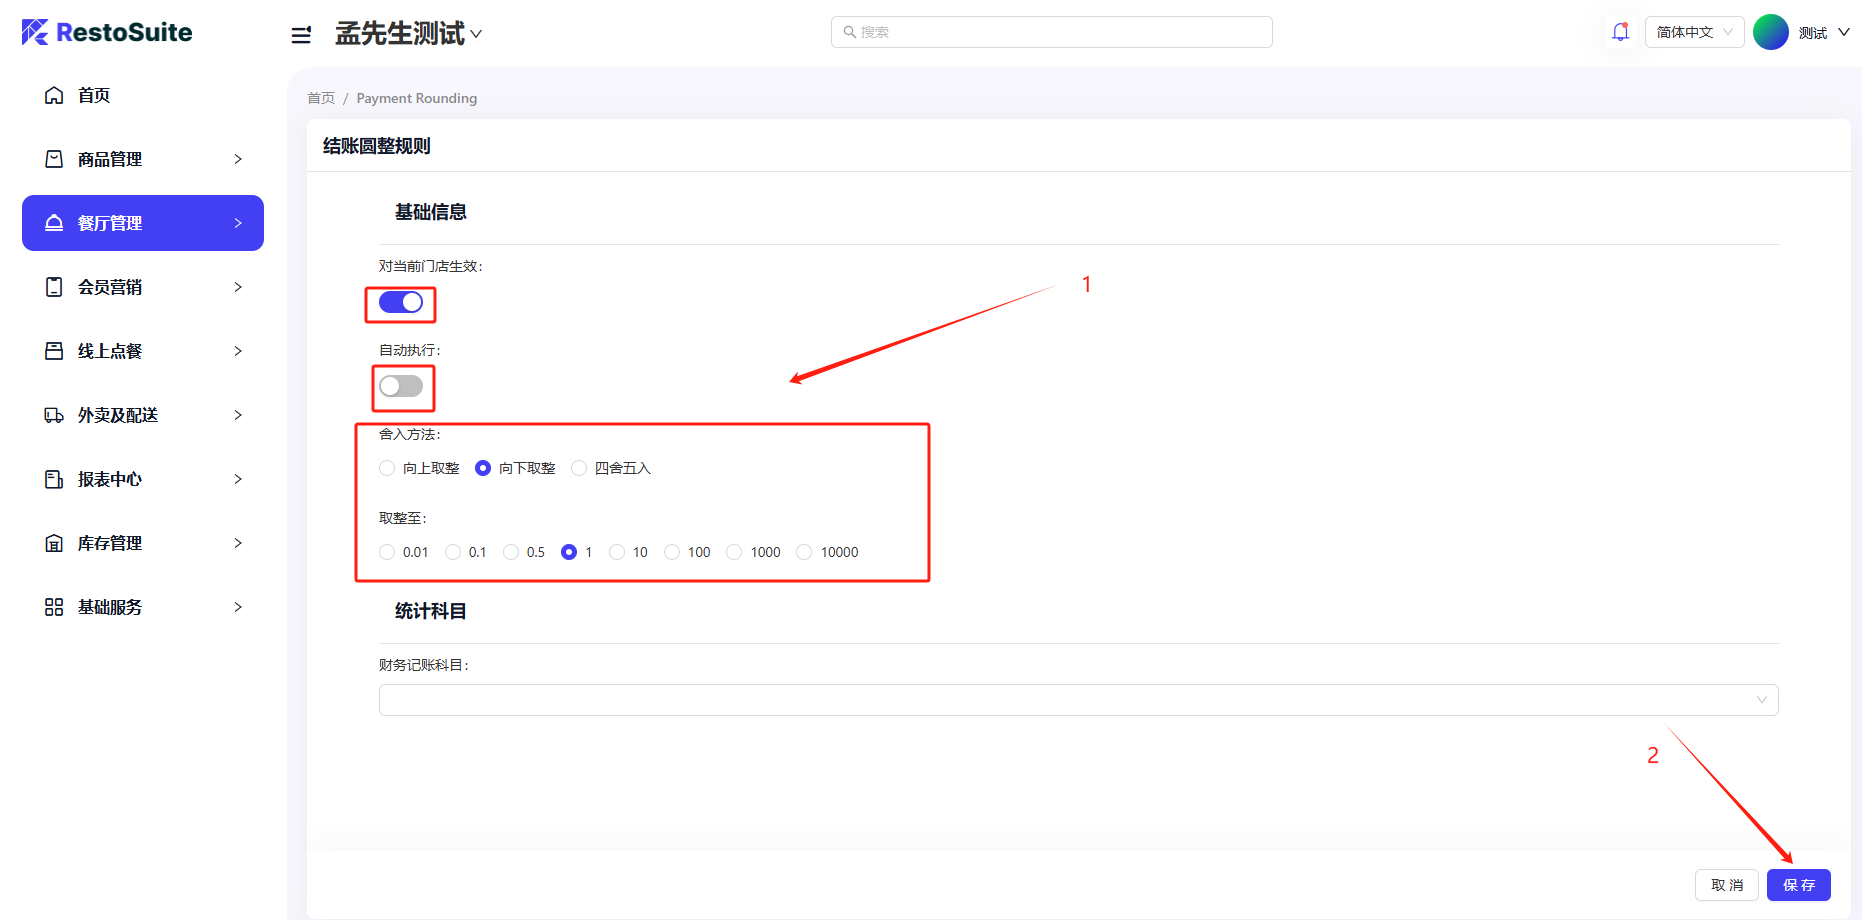Open the 会员营销 menu item

point(143,287)
